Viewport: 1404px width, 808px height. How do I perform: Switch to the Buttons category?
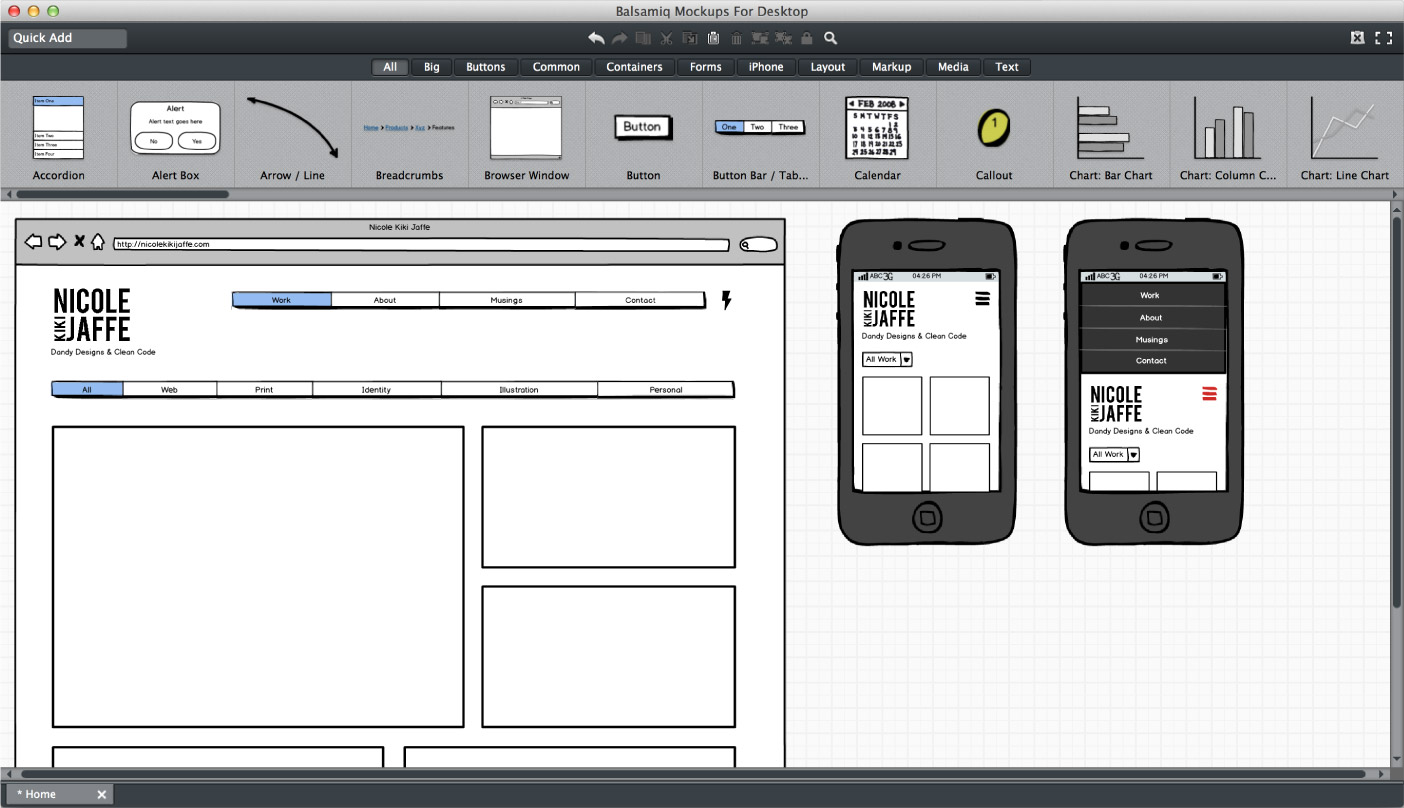486,67
